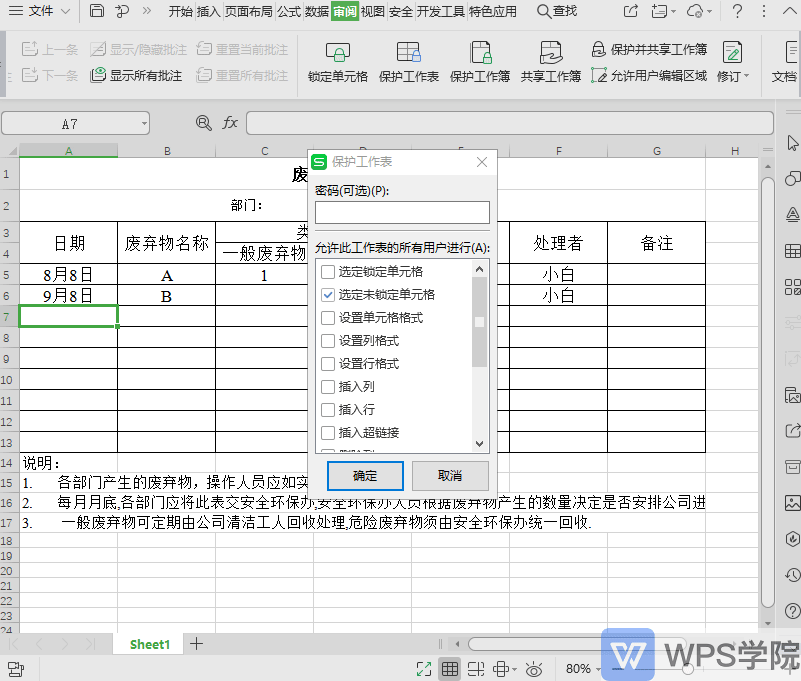
Task: Click the page break view icon in status bar
Action: click(476, 669)
